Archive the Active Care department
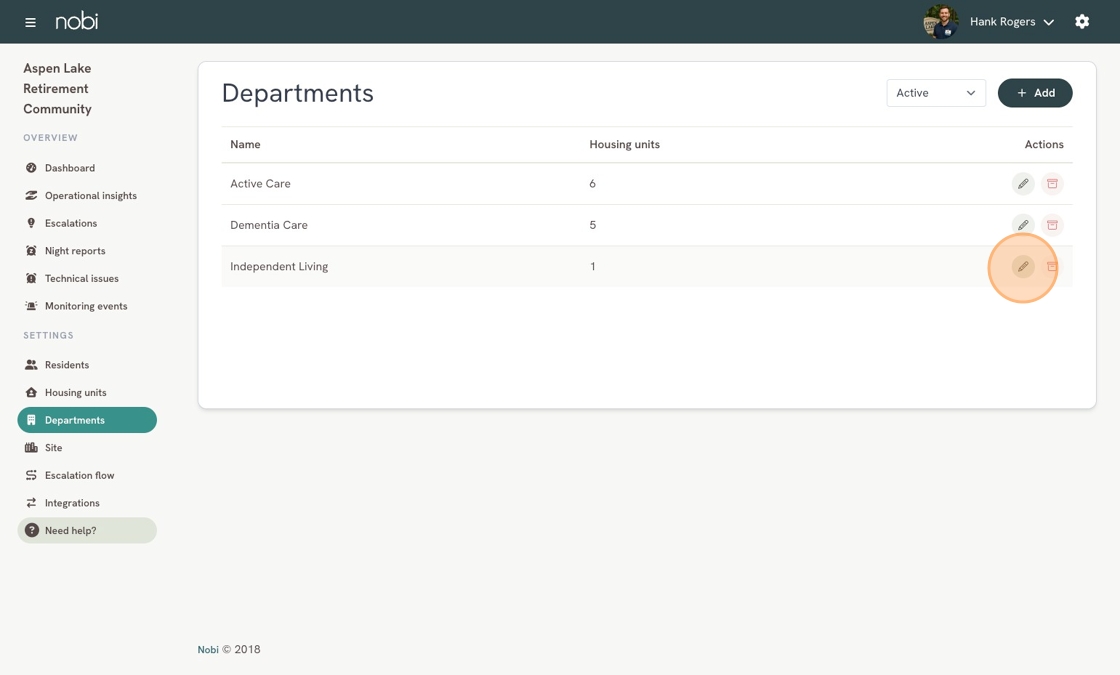 [x=1052, y=184]
